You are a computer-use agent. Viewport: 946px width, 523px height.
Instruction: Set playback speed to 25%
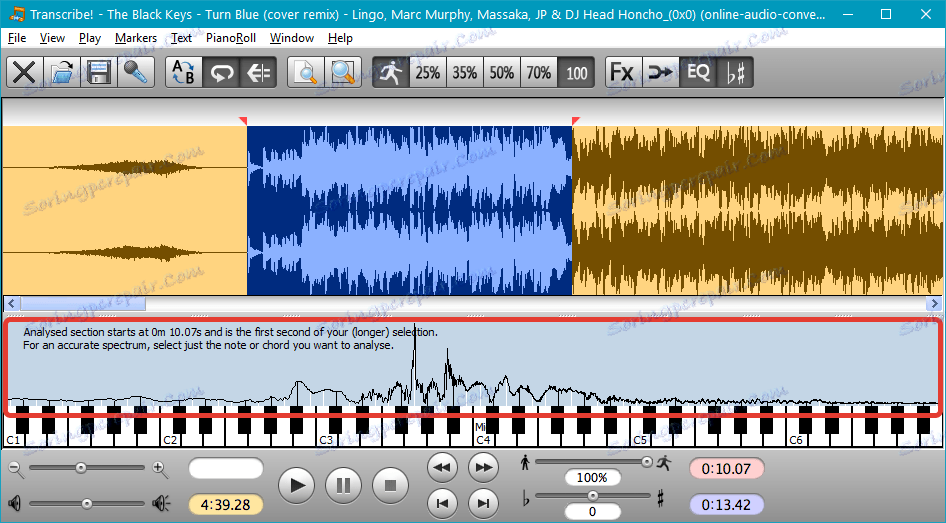click(428, 73)
